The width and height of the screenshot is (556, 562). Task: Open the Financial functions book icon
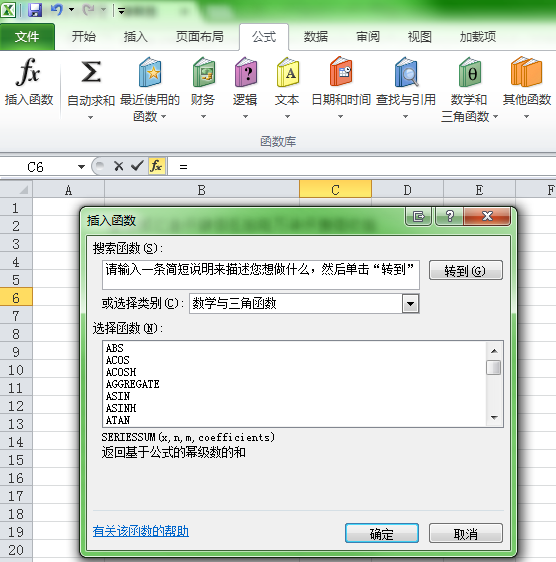(204, 72)
